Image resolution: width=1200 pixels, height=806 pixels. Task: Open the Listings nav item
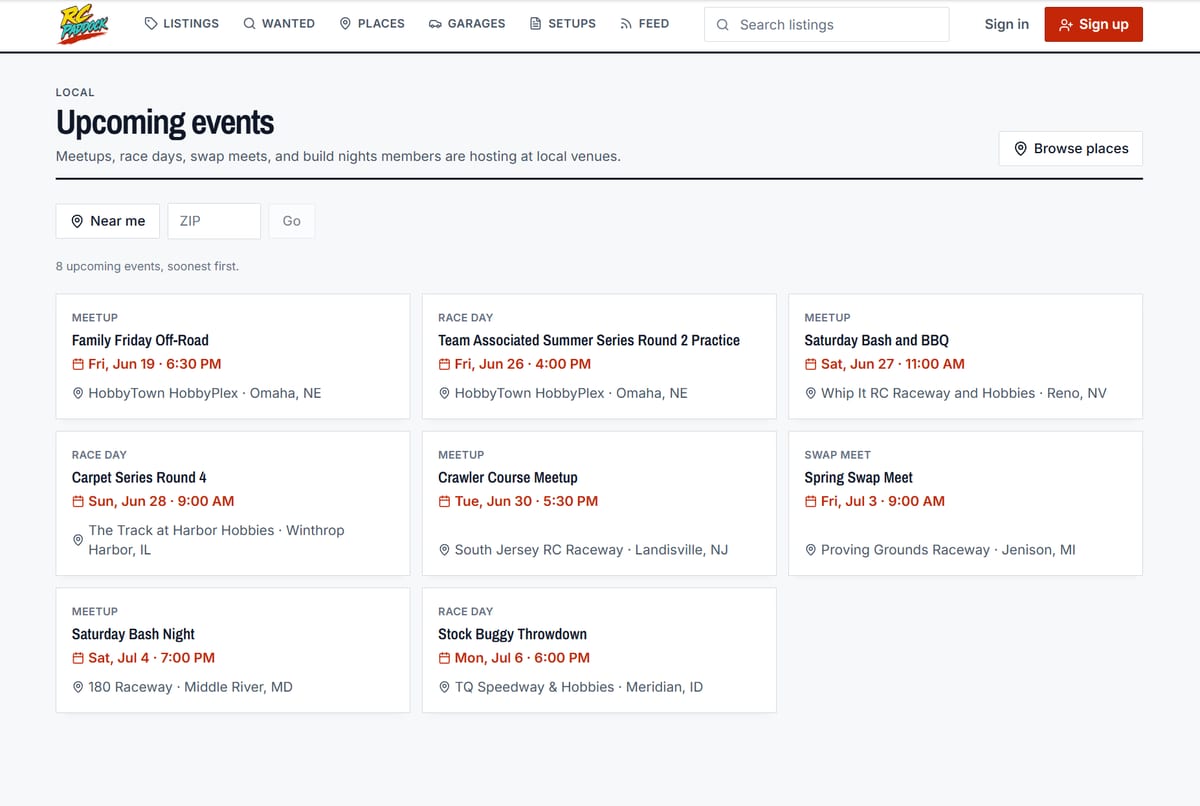[x=181, y=23]
